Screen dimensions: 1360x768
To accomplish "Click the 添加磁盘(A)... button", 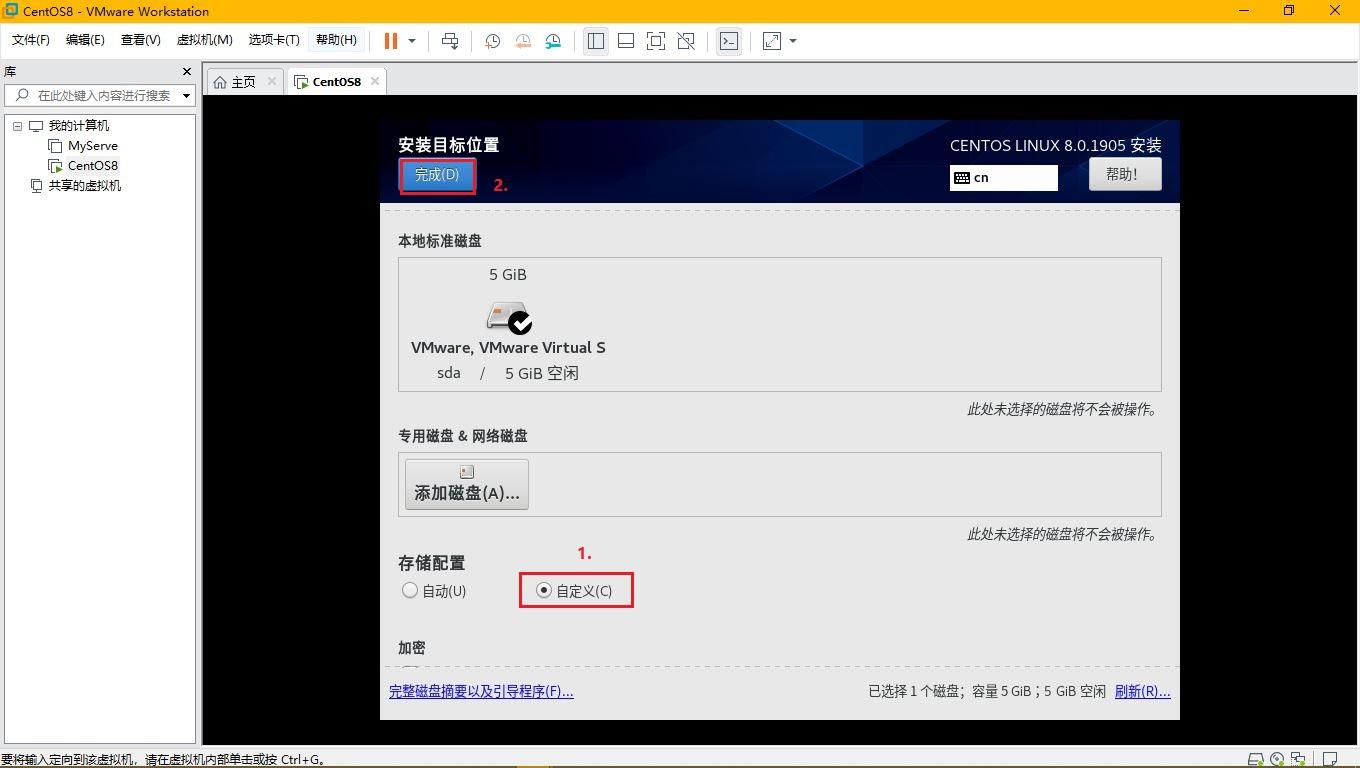I will point(467,484).
